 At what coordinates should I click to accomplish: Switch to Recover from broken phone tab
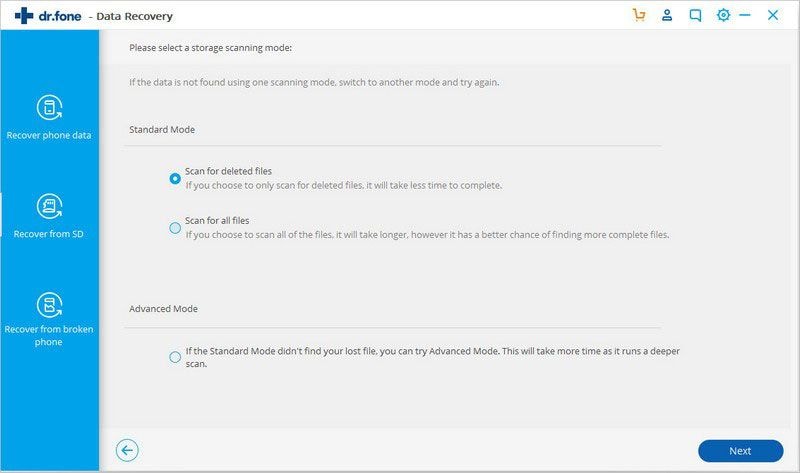(49, 335)
